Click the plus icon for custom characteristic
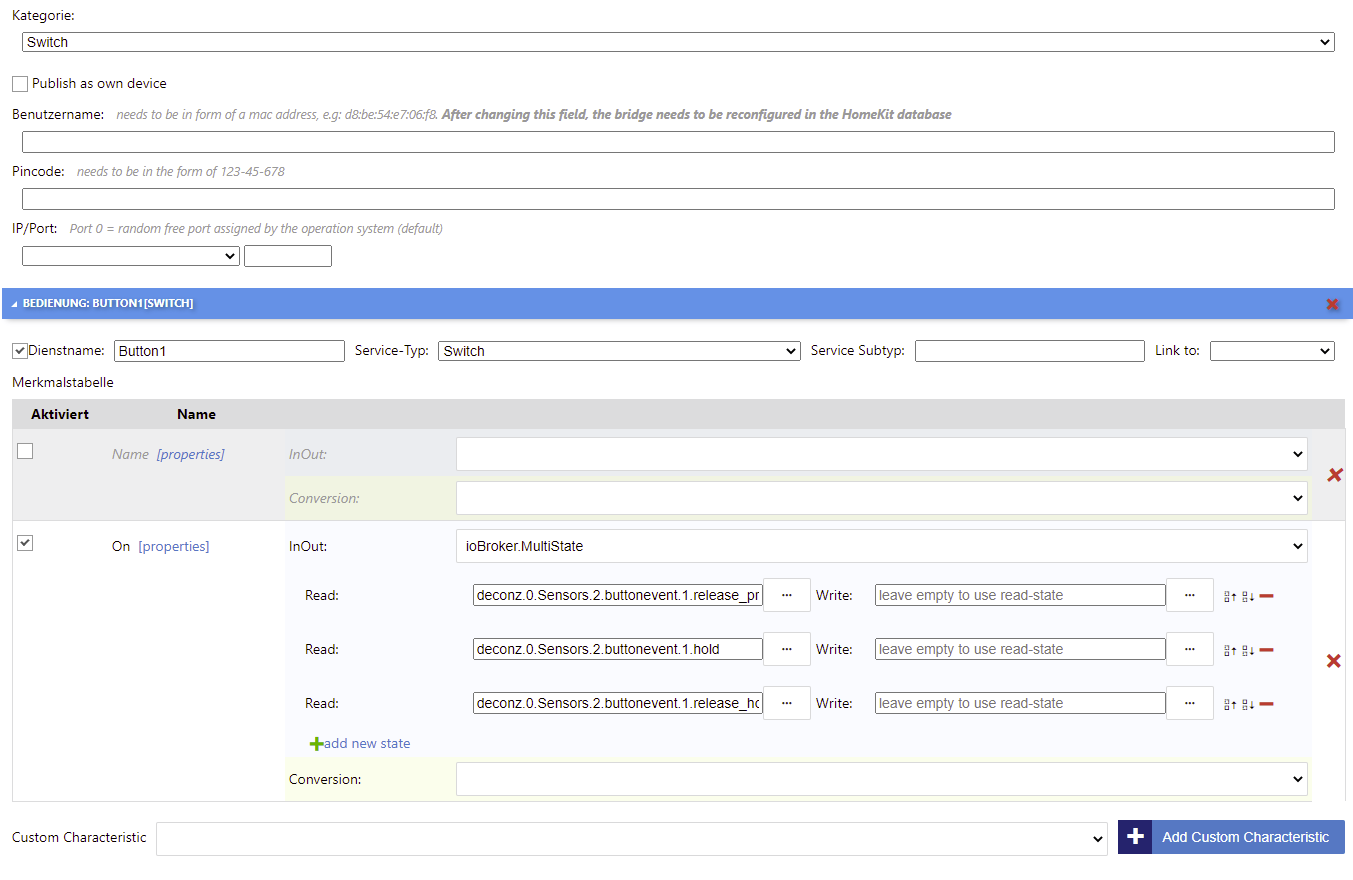The image size is (1353, 880). click(x=1135, y=837)
